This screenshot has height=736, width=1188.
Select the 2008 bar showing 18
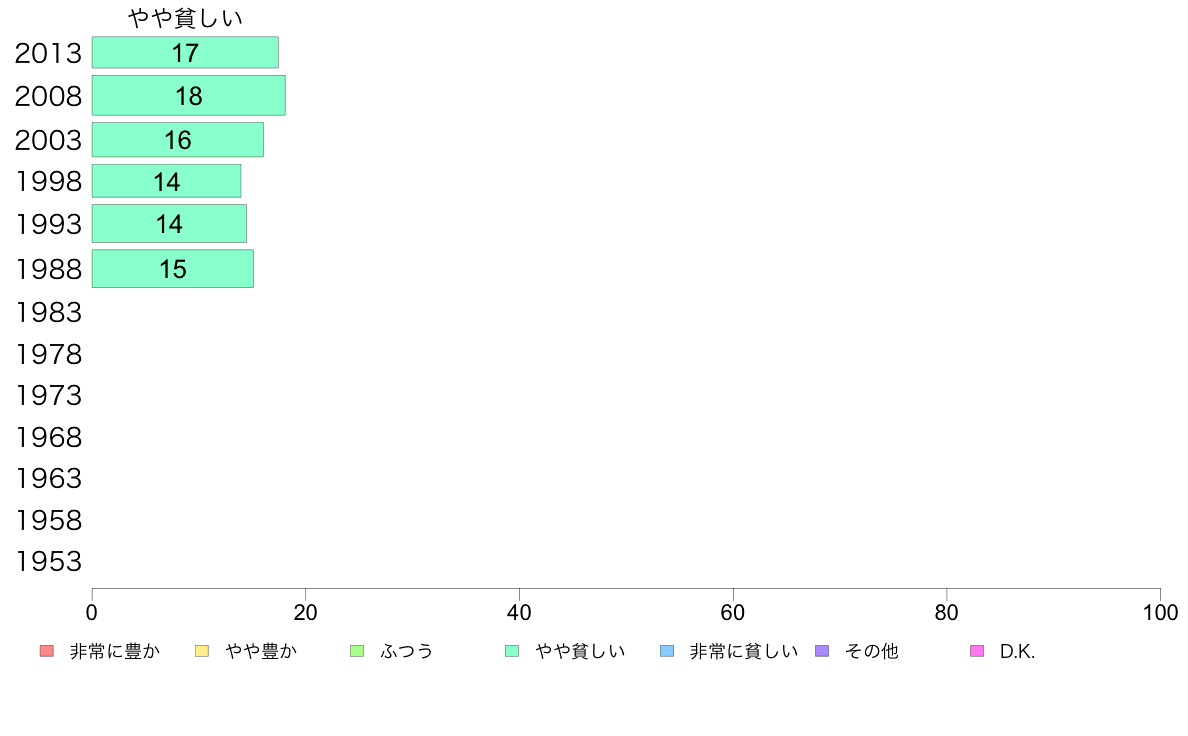point(189,96)
